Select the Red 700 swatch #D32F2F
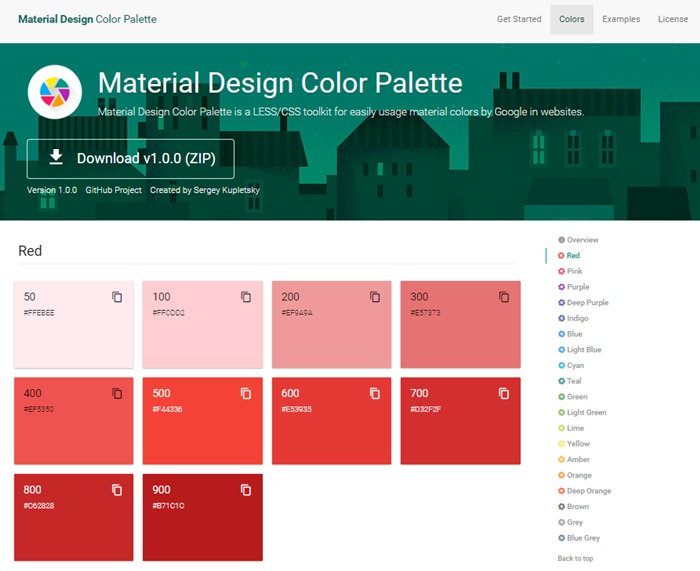The image size is (700, 571). (x=460, y=421)
